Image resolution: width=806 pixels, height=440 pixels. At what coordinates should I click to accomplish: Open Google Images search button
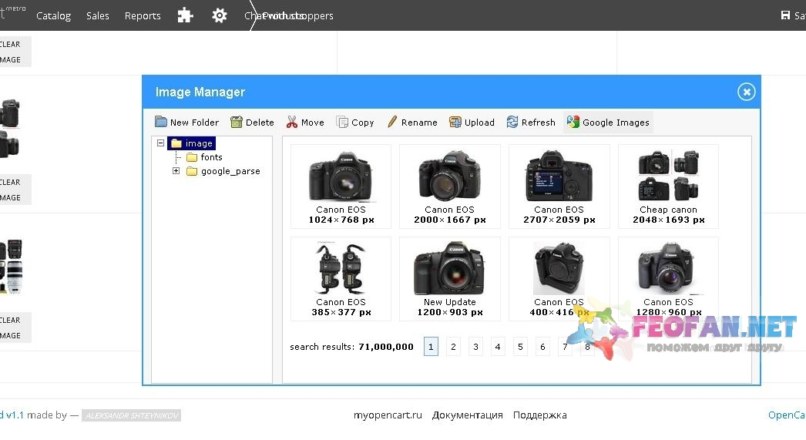[608, 122]
